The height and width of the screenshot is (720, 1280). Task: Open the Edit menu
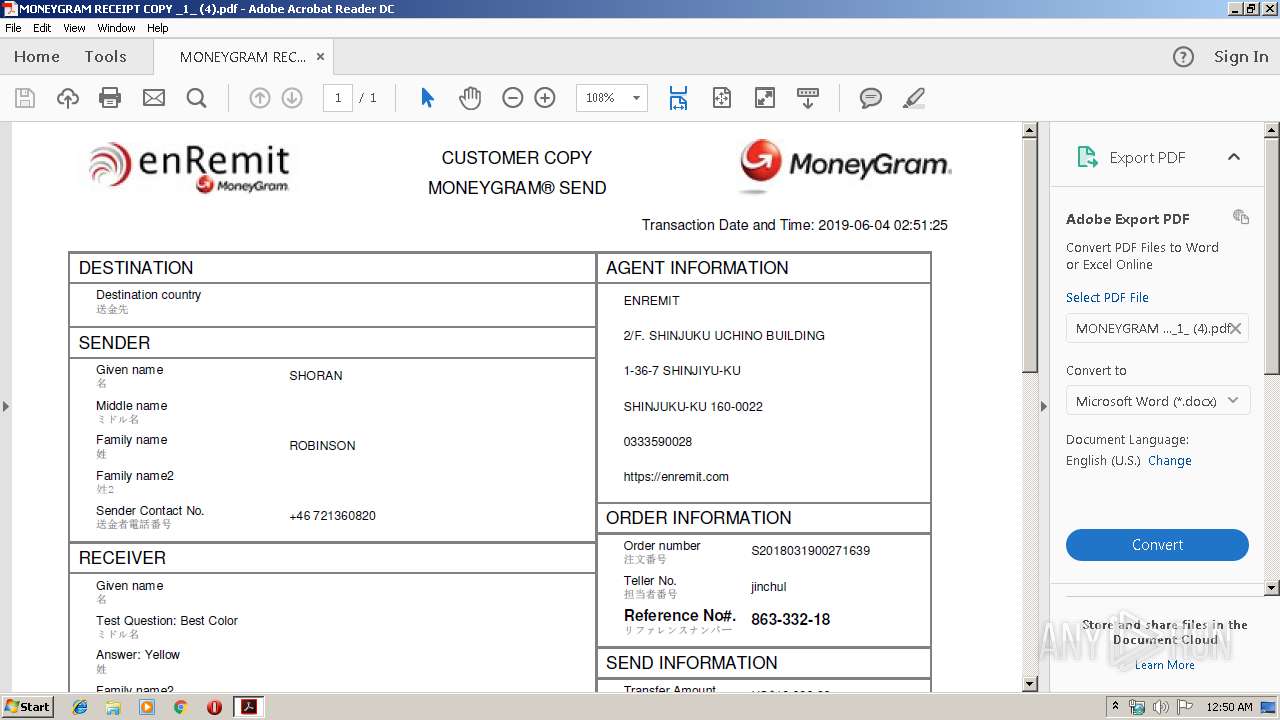coord(42,28)
